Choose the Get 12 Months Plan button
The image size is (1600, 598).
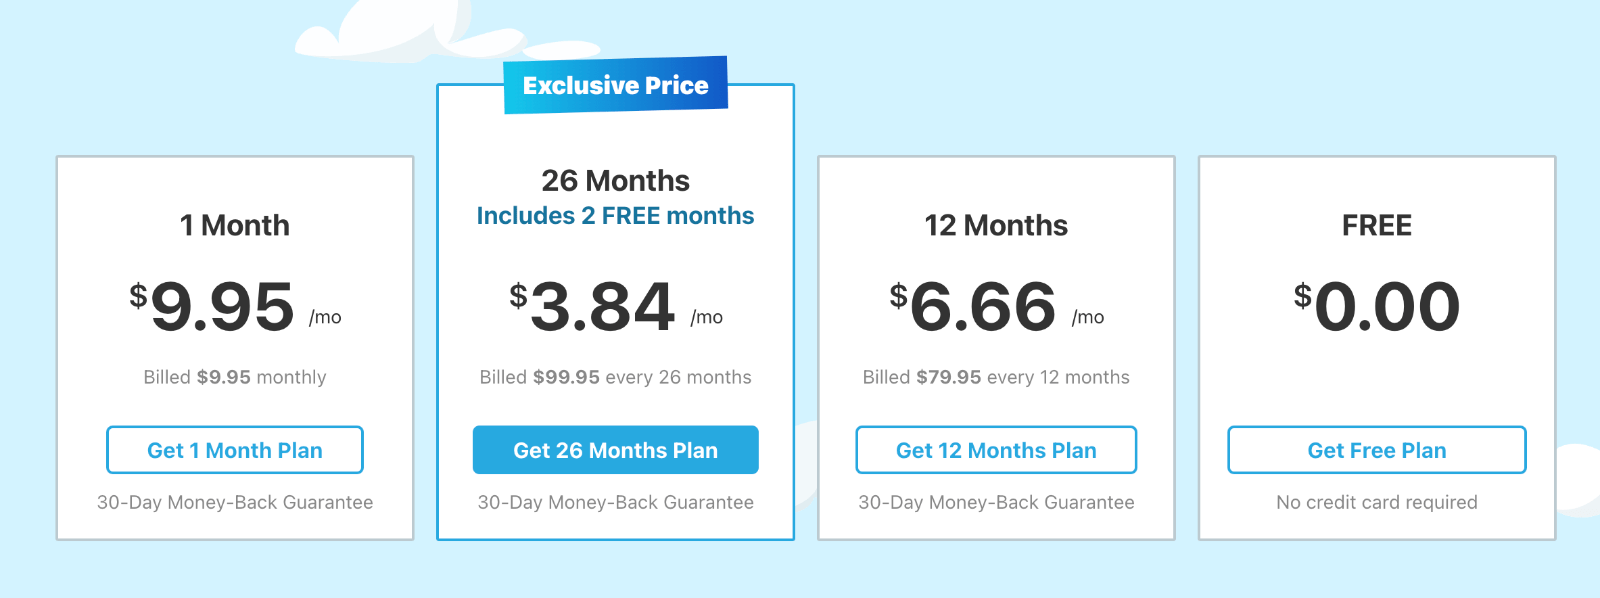pos(996,450)
